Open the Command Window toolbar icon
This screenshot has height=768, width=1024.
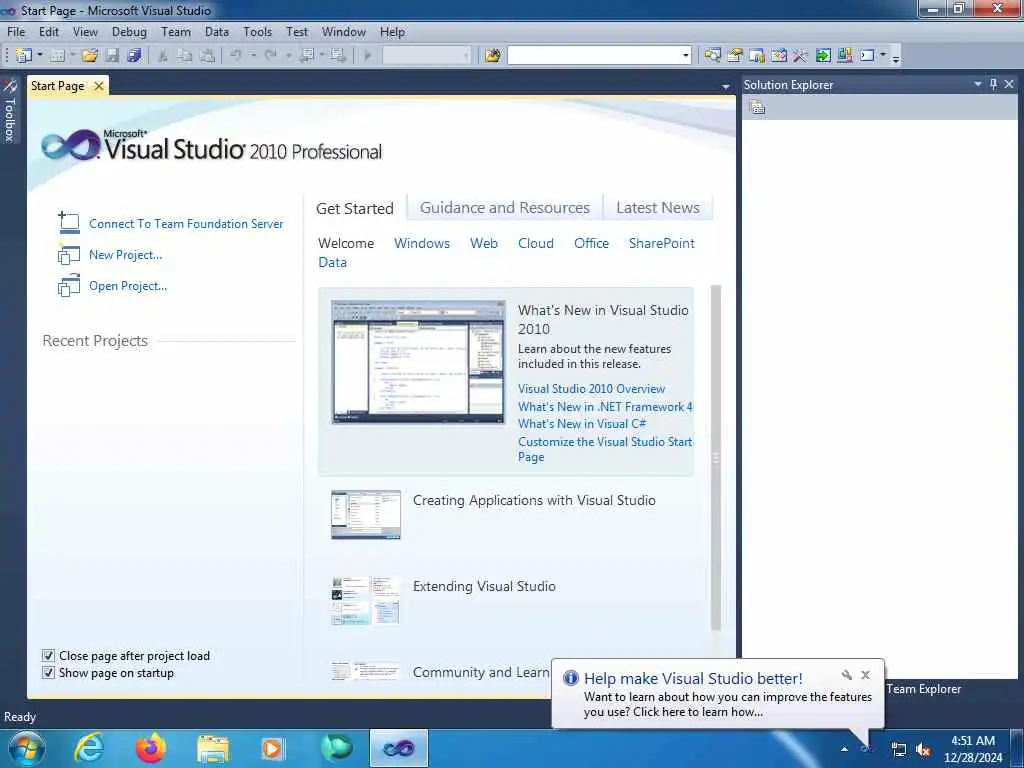867,56
